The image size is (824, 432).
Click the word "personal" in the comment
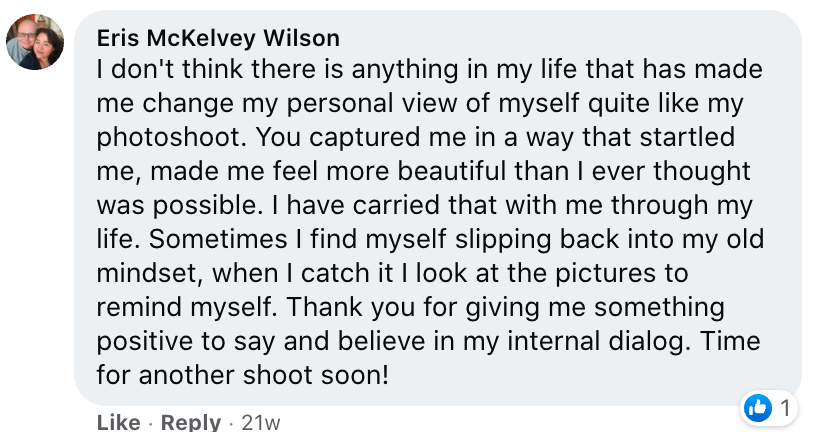click(340, 104)
